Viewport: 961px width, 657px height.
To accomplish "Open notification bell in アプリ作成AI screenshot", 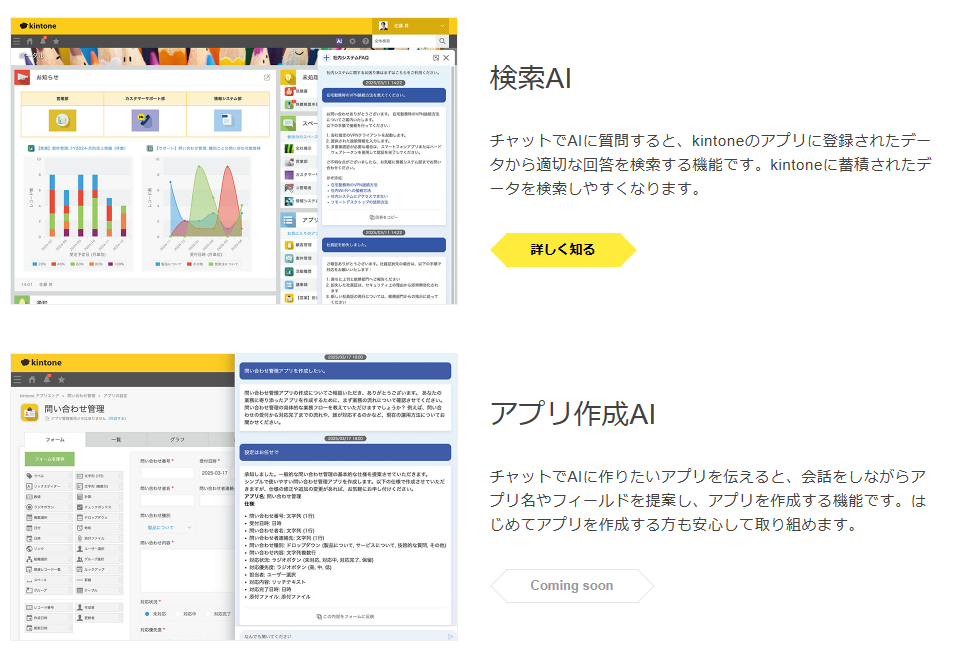I will click(47, 379).
